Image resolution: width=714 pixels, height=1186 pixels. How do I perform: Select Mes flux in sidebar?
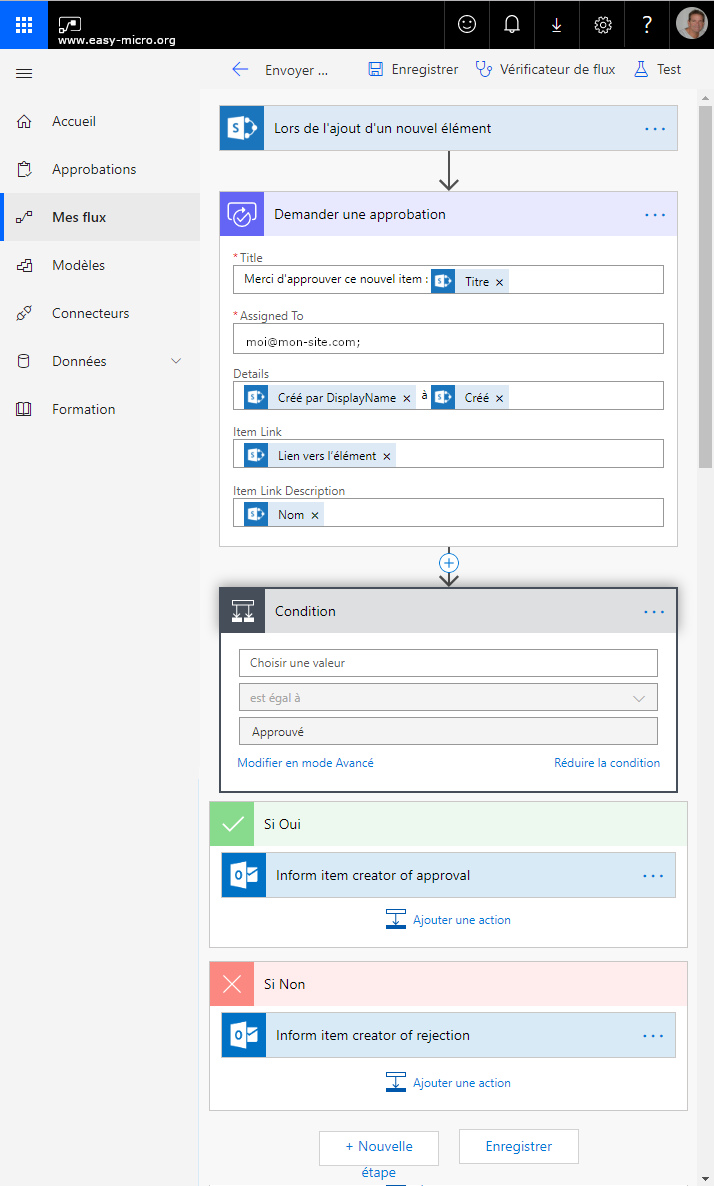101,217
